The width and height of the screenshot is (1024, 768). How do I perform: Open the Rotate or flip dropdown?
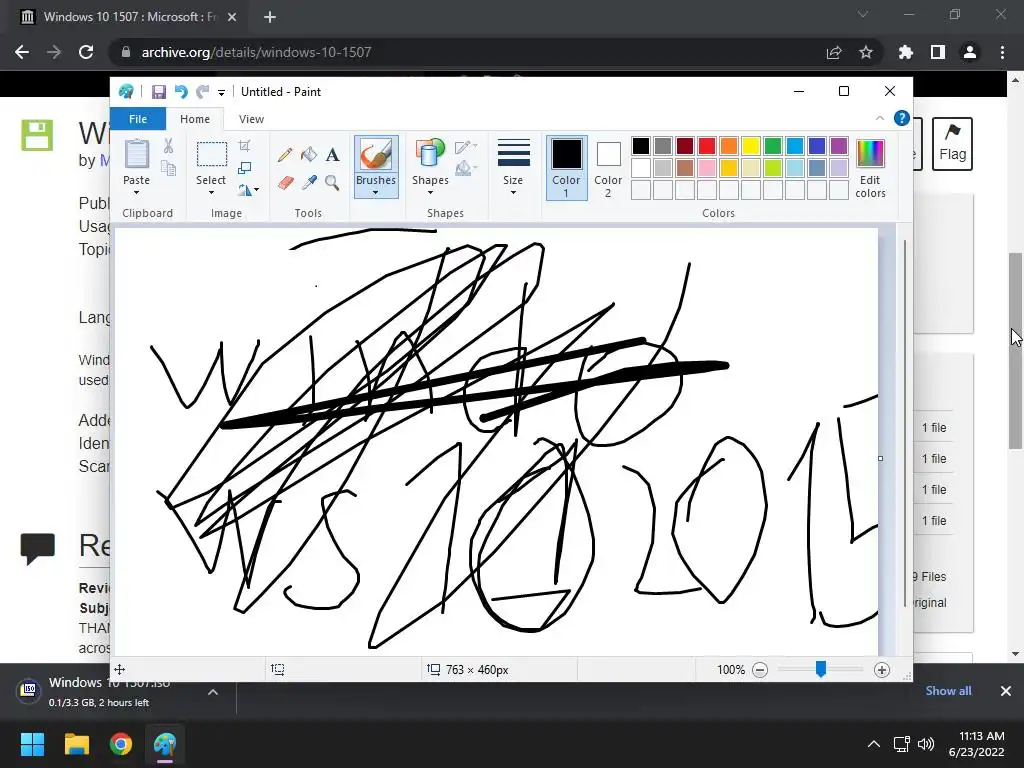(248, 190)
